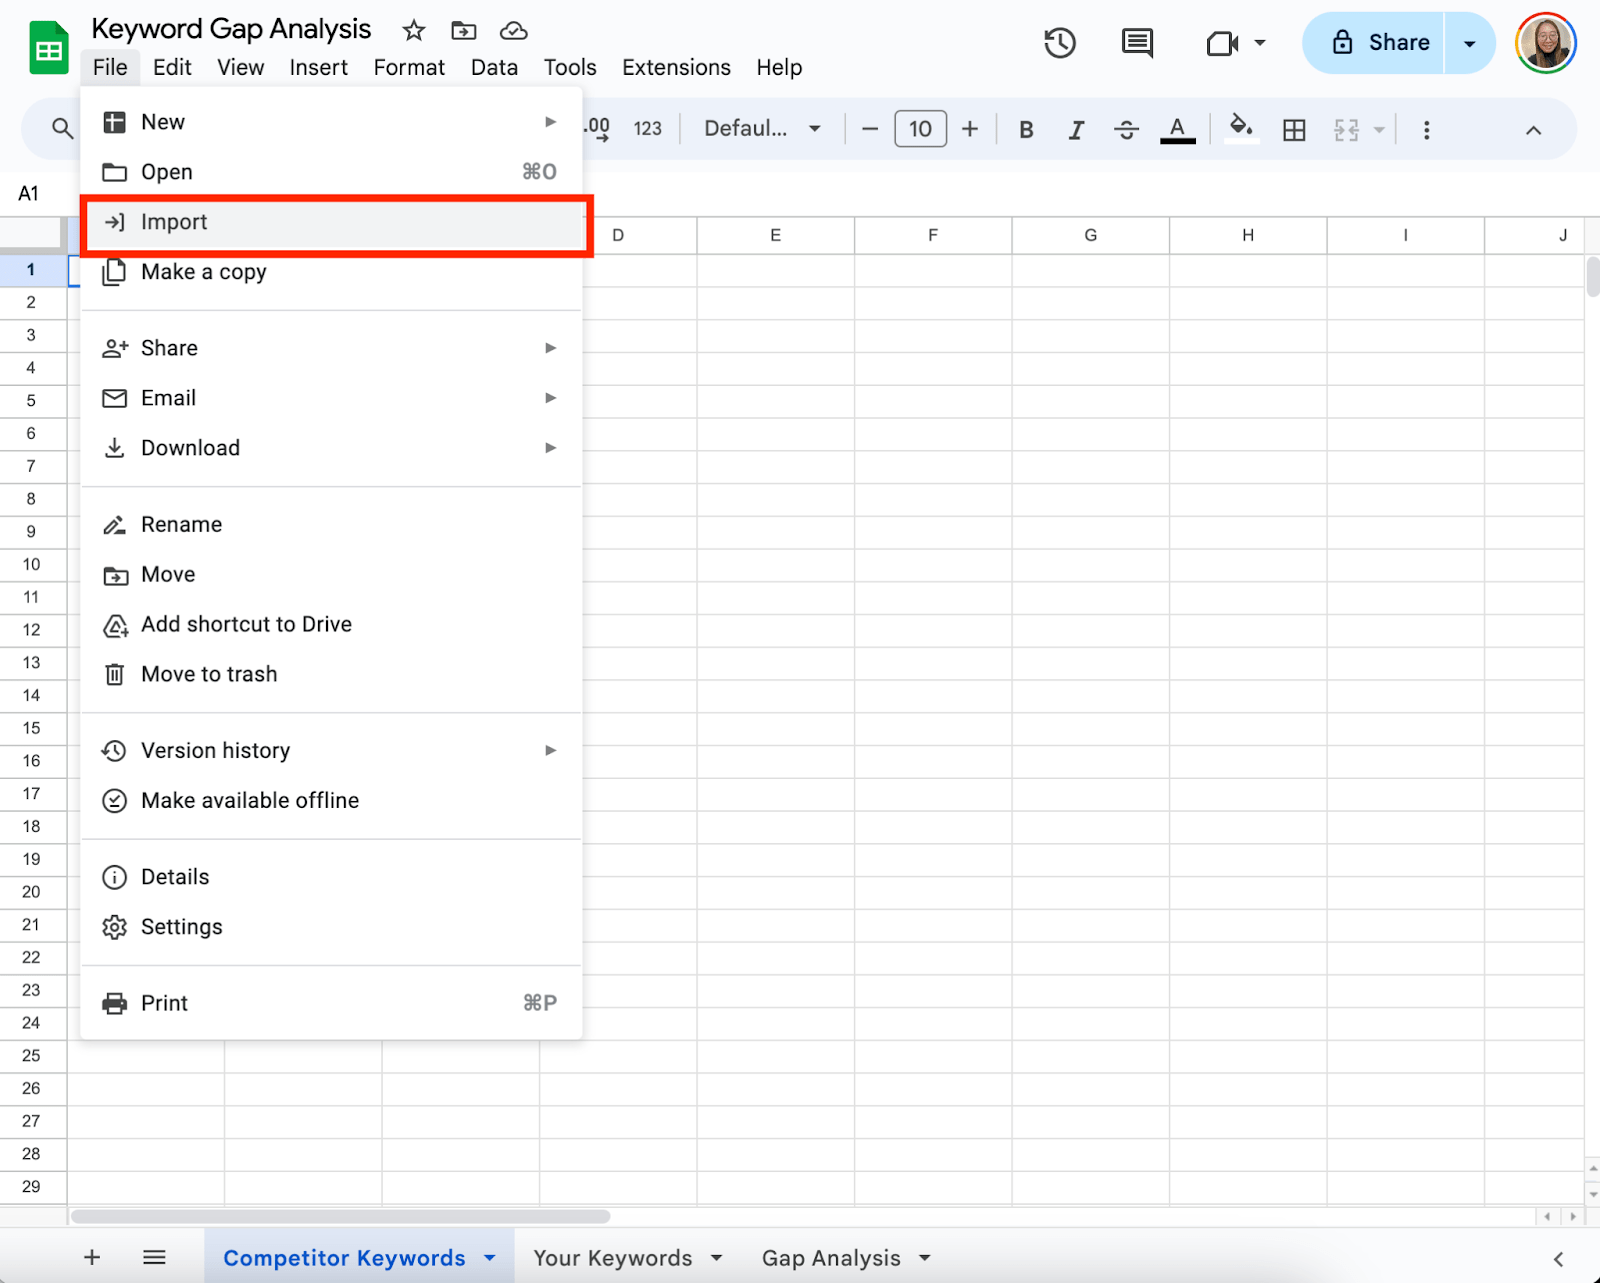
Task: Open version history clock icon
Action: pos(1059,43)
